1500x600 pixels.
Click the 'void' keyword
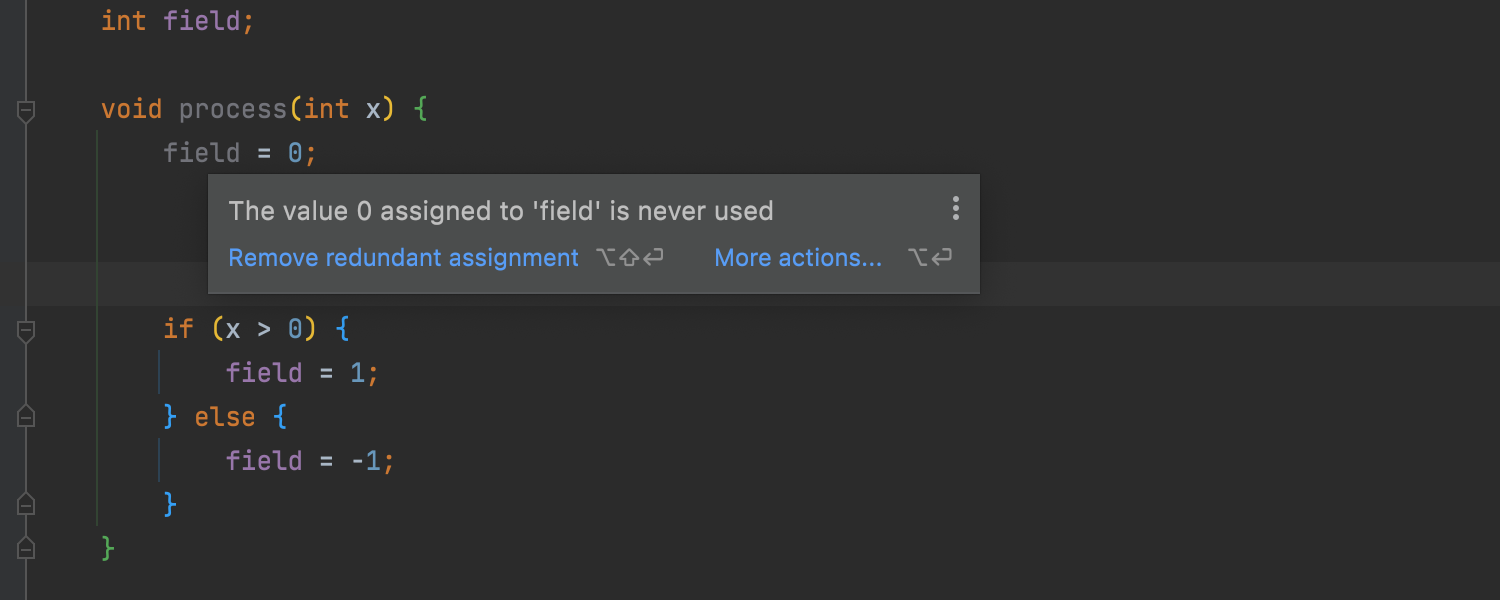(132, 109)
